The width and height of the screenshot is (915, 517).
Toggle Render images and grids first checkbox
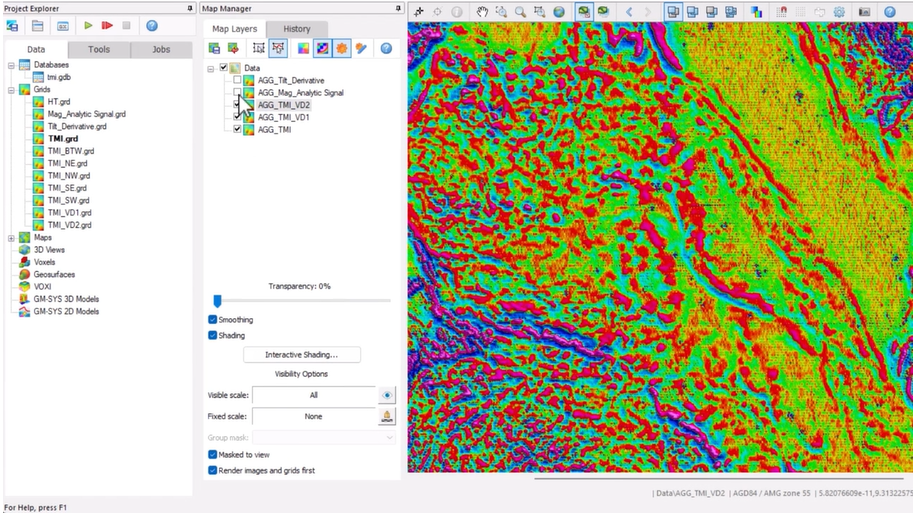(212, 470)
